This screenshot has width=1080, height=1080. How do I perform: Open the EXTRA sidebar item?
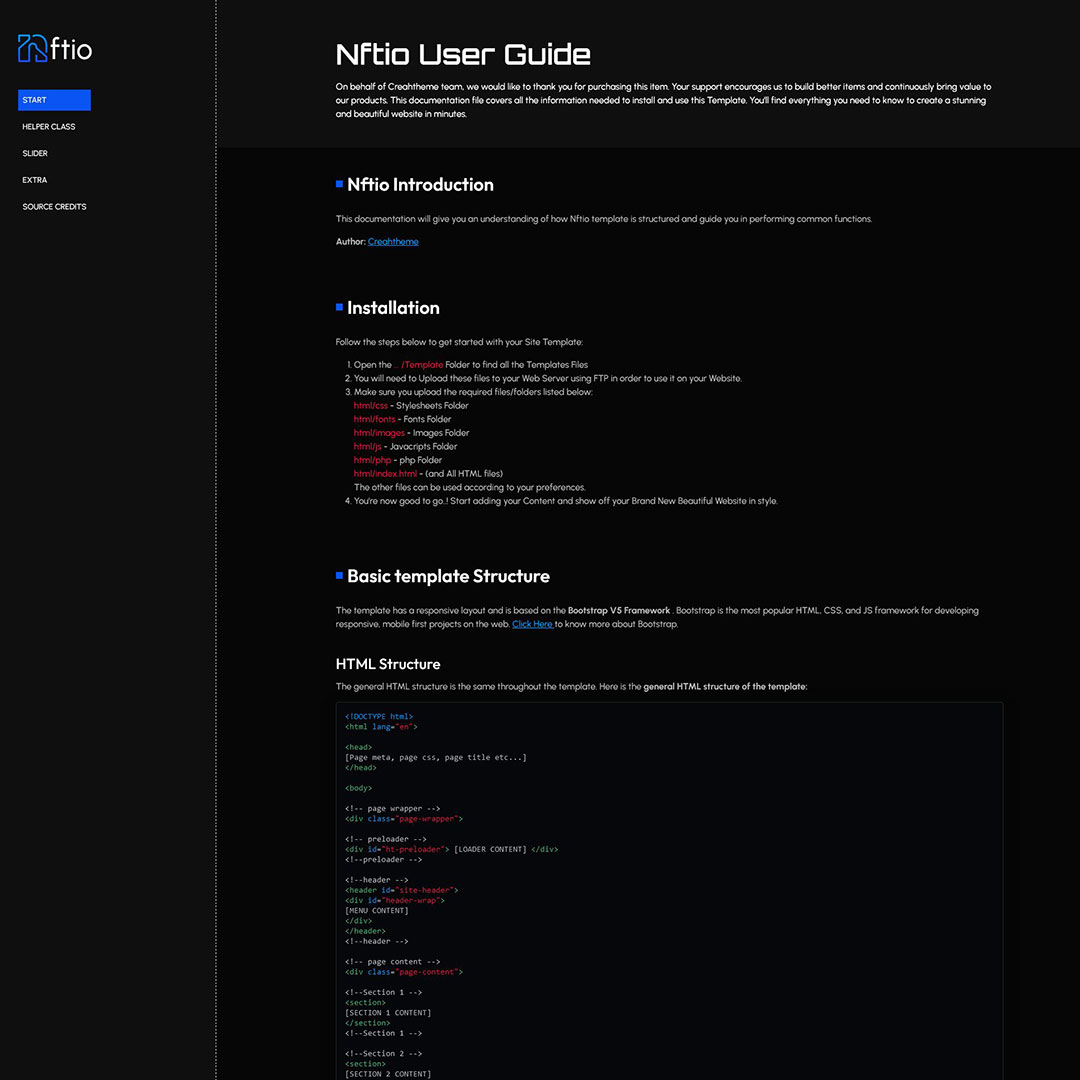pyautogui.click(x=35, y=180)
